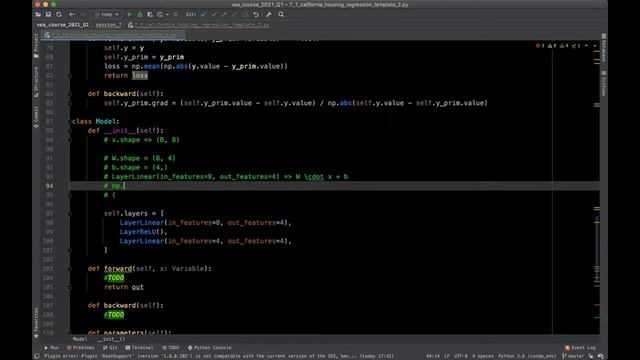Open the TODO tool window
This screenshot has width=640, height=360.
click(171, 348)
